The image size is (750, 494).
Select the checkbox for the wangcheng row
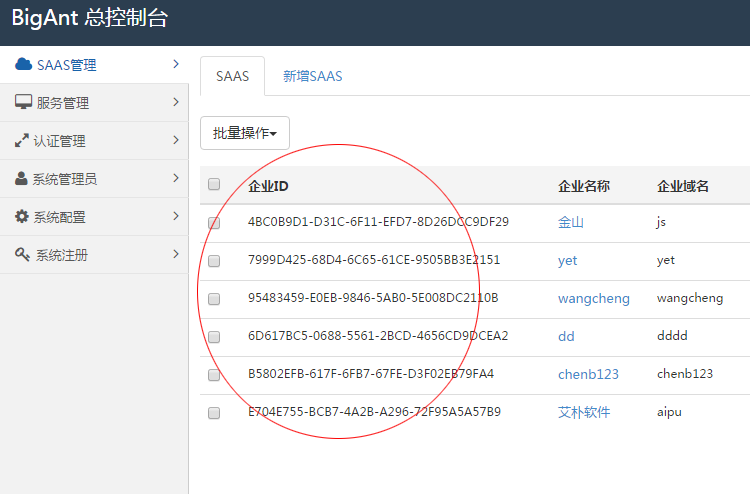[214, 298]
